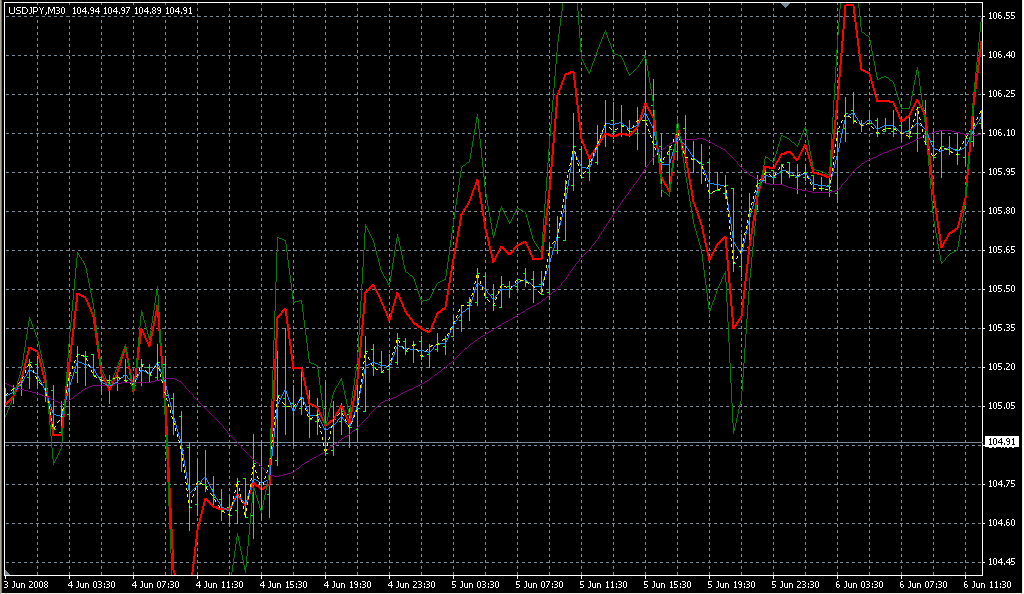Click the 5 Jun 19:30 time label
This screenshot has height=594, width=1024.
[x=731, y=584]
